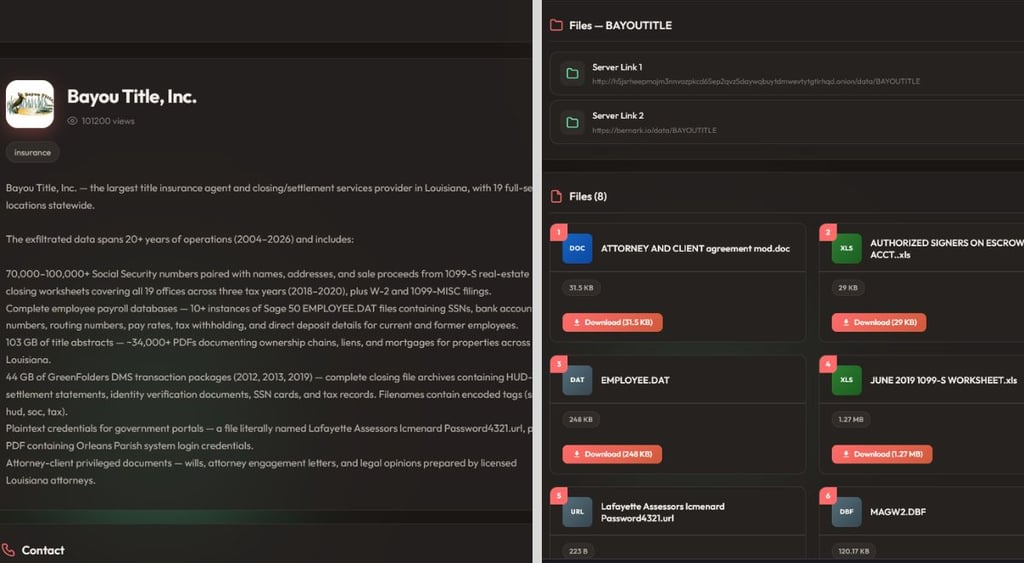The height and width of the screenshot is (563, 1024).
Task: Click the 248 KB size badge
Action: (581, 420)
